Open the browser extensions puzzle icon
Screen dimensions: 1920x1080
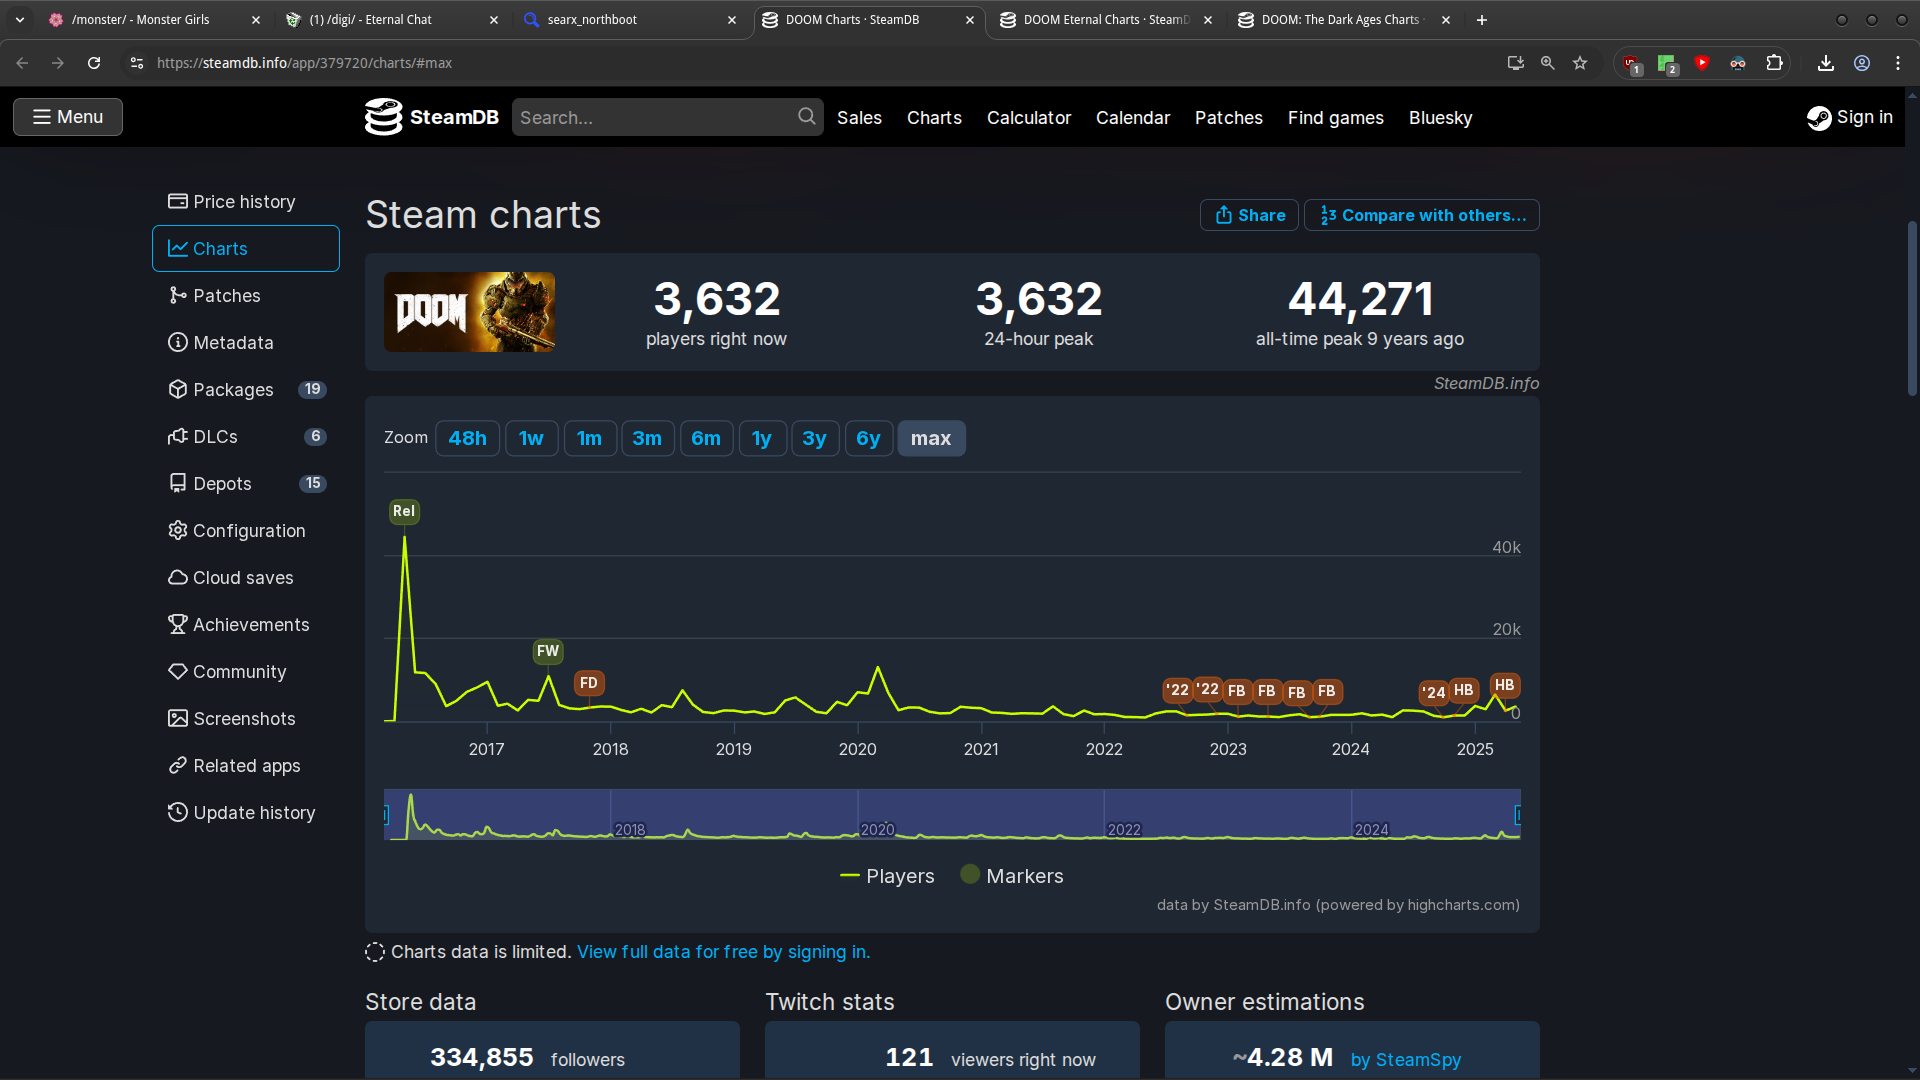pos(1775,63)
